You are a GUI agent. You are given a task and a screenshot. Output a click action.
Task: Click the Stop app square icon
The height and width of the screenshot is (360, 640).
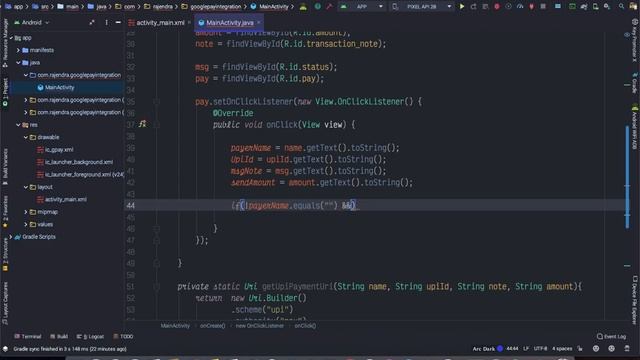pos(543,7)
